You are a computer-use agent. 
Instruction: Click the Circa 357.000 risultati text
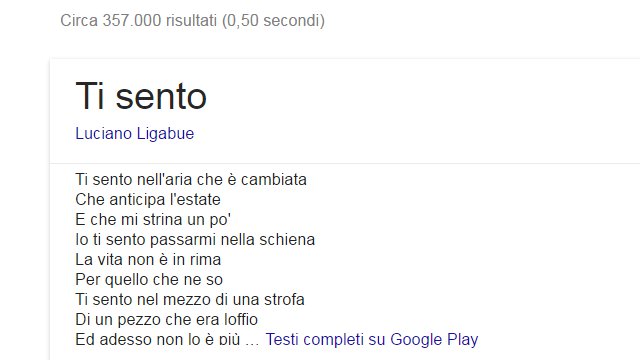(139, 20)
